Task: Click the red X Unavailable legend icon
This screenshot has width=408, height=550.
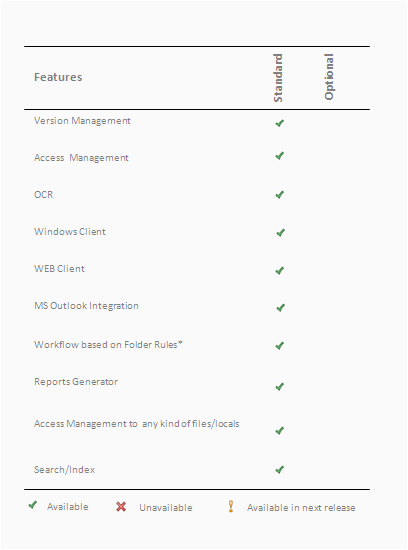Action: [121, 507]
